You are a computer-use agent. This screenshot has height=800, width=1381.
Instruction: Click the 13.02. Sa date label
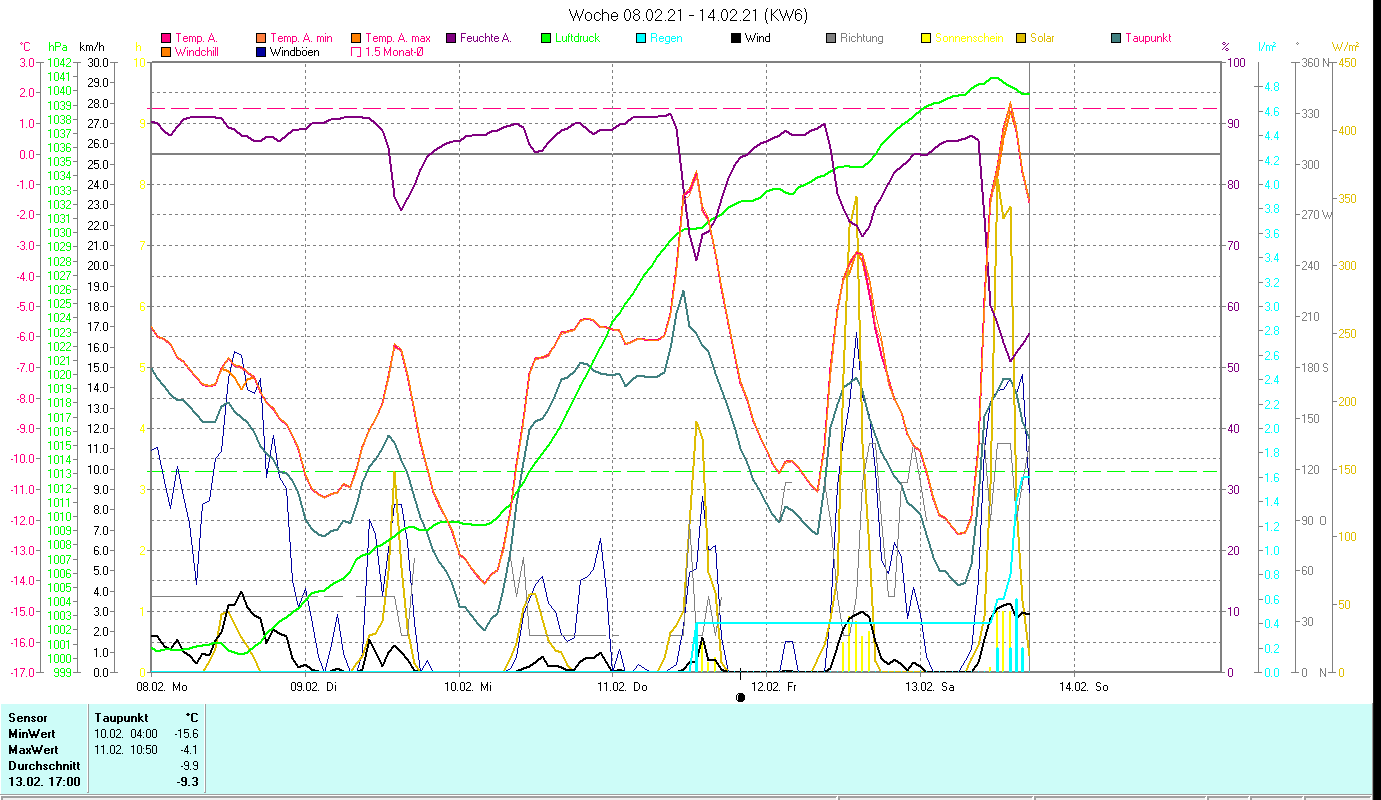click(x=928, y=687)
